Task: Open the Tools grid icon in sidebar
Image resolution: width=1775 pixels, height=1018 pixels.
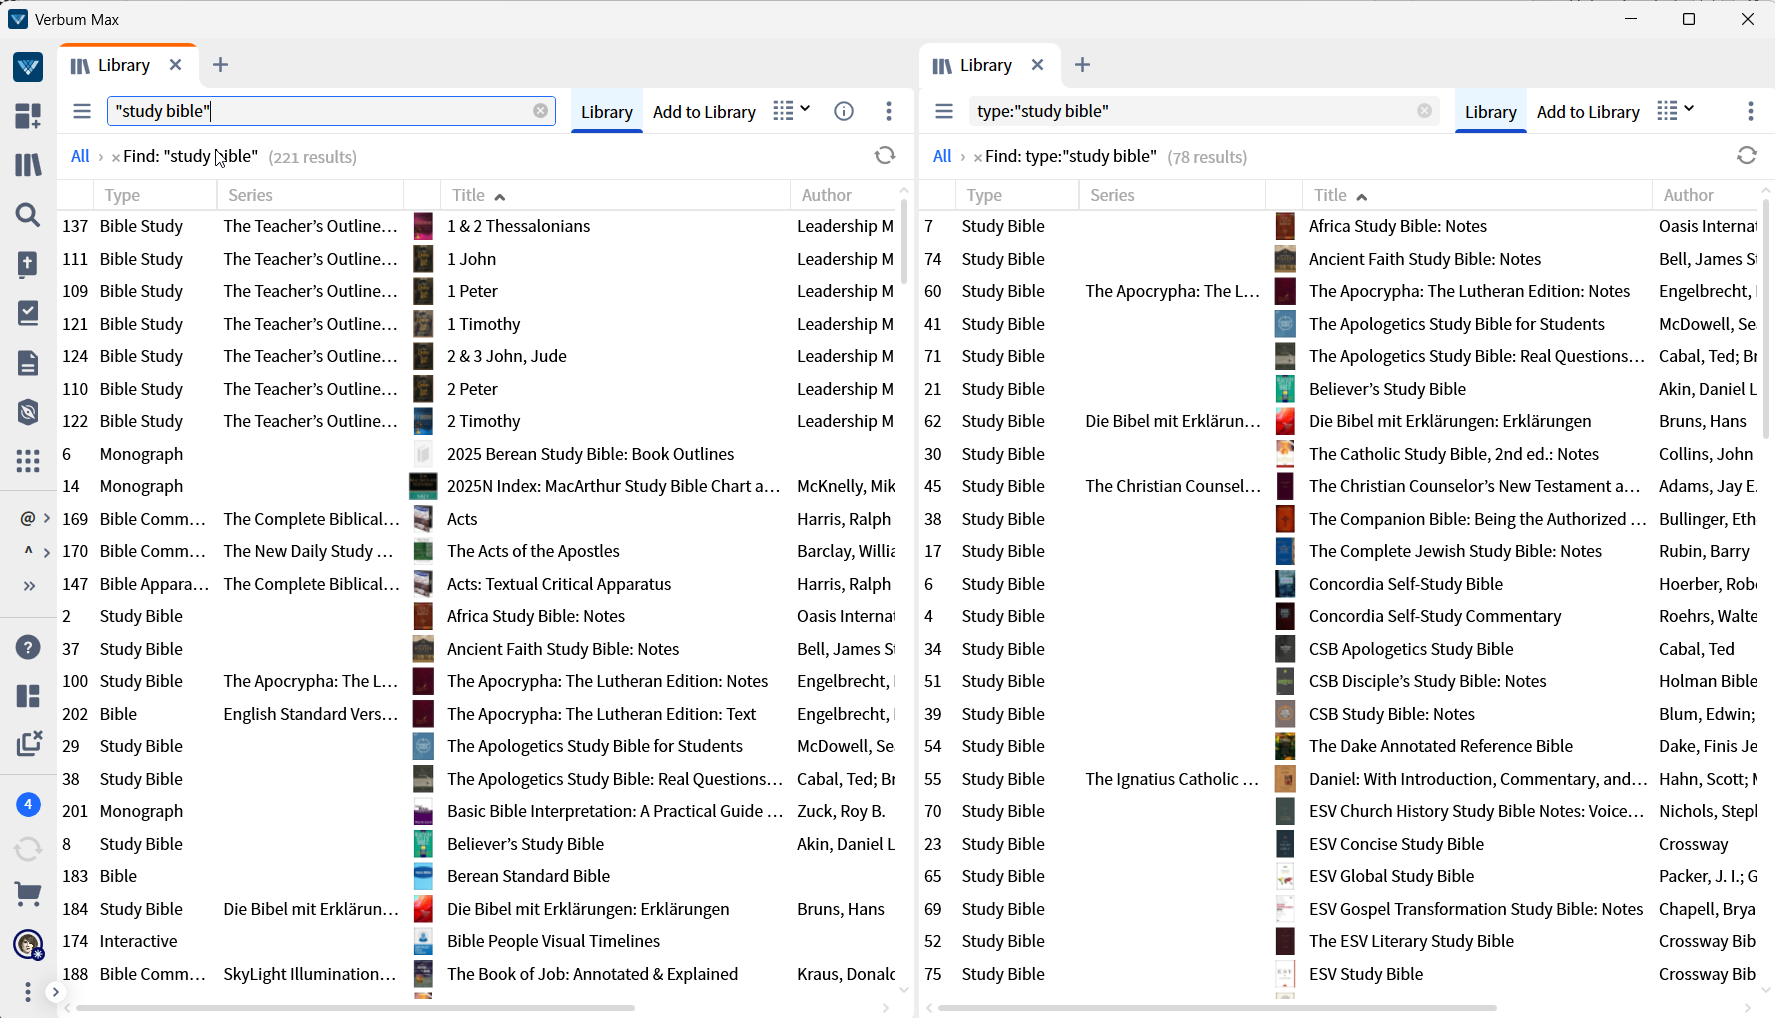Action: [28, 461]
